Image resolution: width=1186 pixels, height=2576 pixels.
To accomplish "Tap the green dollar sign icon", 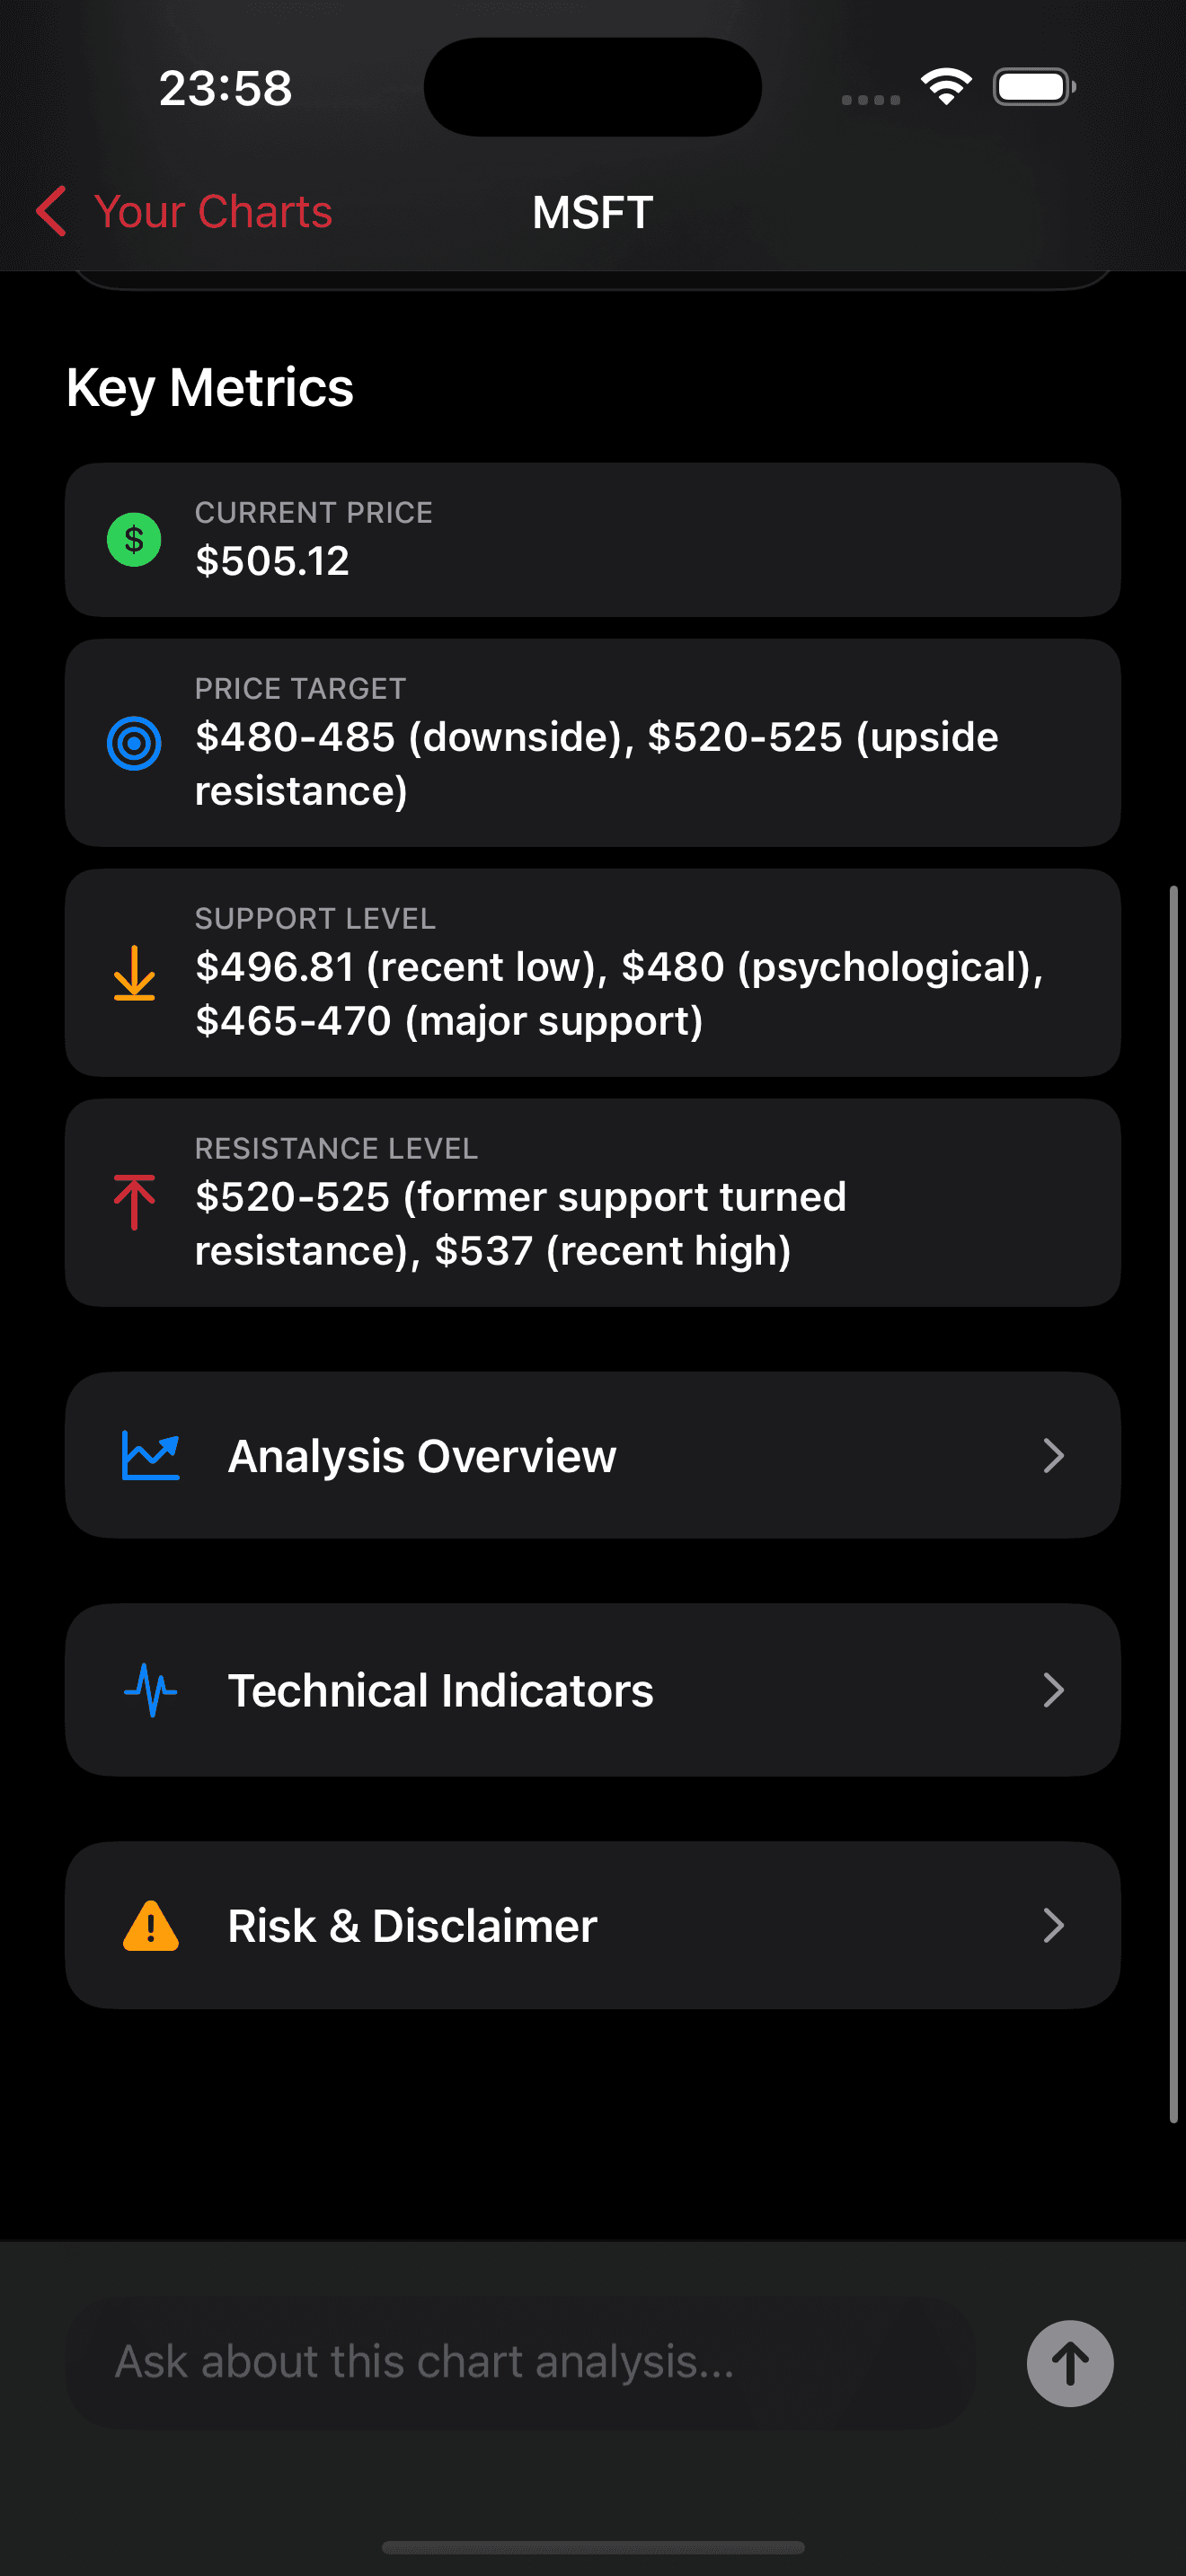I will click(x=134, y=540).
